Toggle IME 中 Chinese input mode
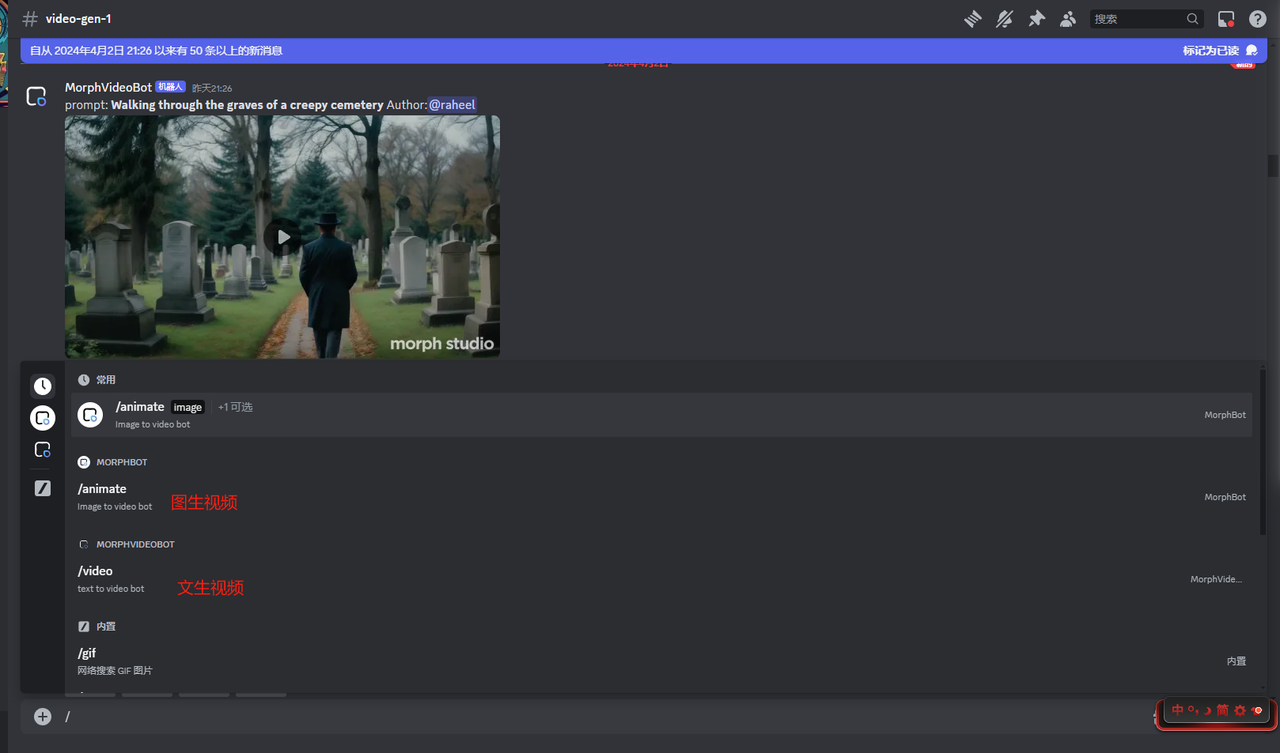The image size is (1280, 753). coord(1177,710)
